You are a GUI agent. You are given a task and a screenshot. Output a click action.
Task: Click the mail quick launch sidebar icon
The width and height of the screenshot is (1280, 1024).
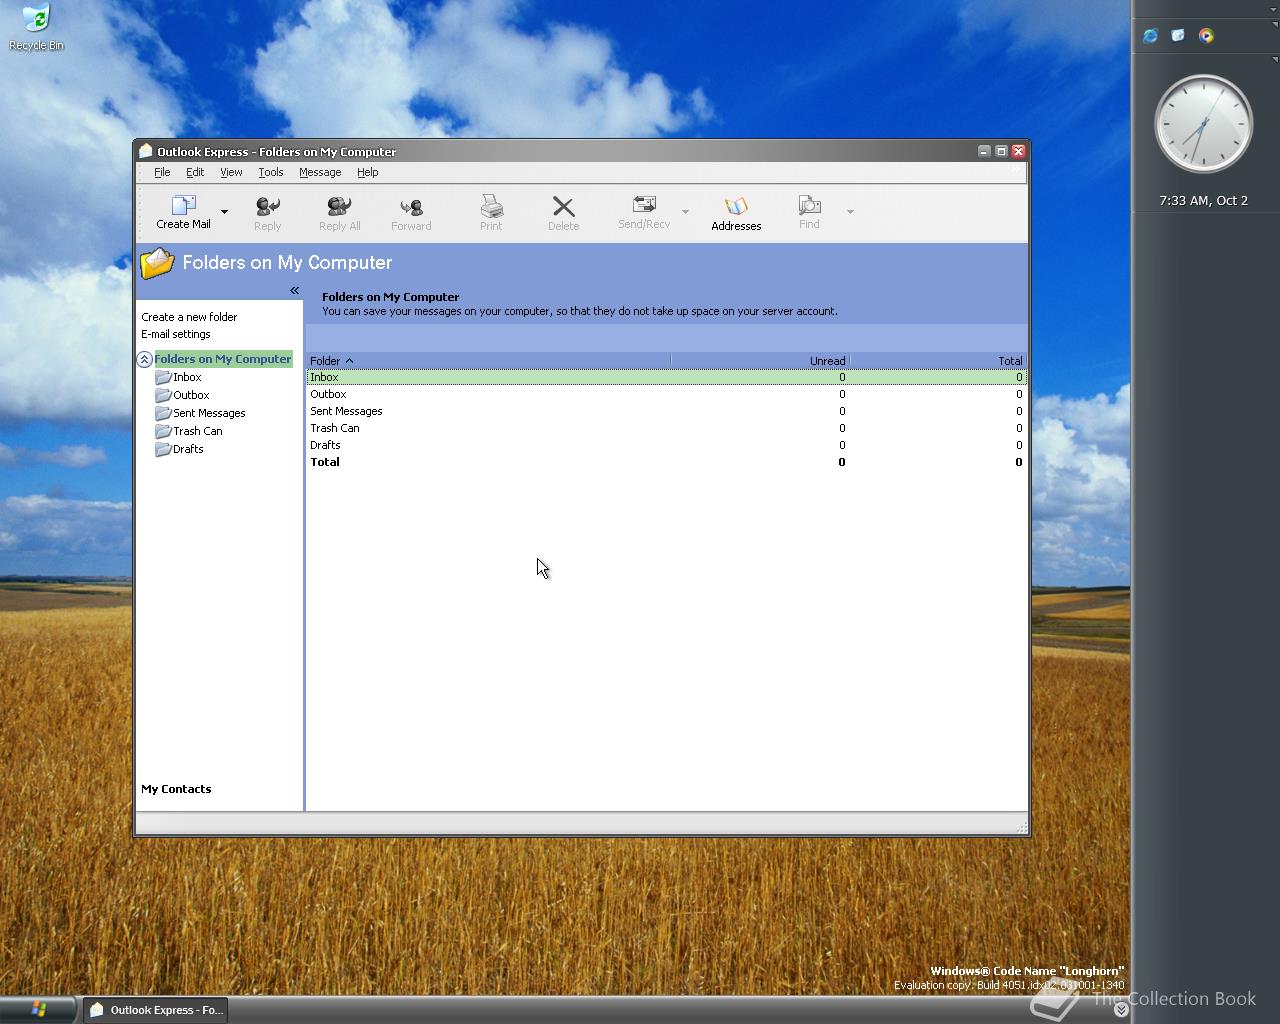(x=1178, y=36)
